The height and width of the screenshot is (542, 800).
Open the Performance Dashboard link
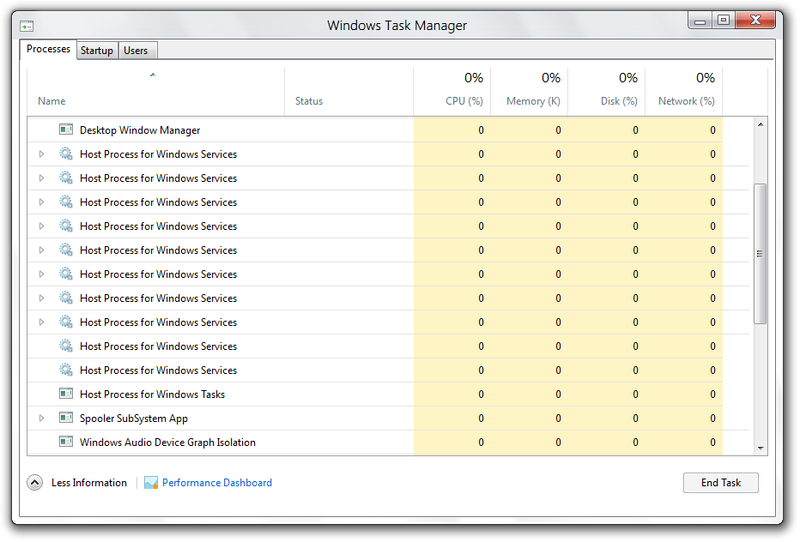tap(217, 482)
